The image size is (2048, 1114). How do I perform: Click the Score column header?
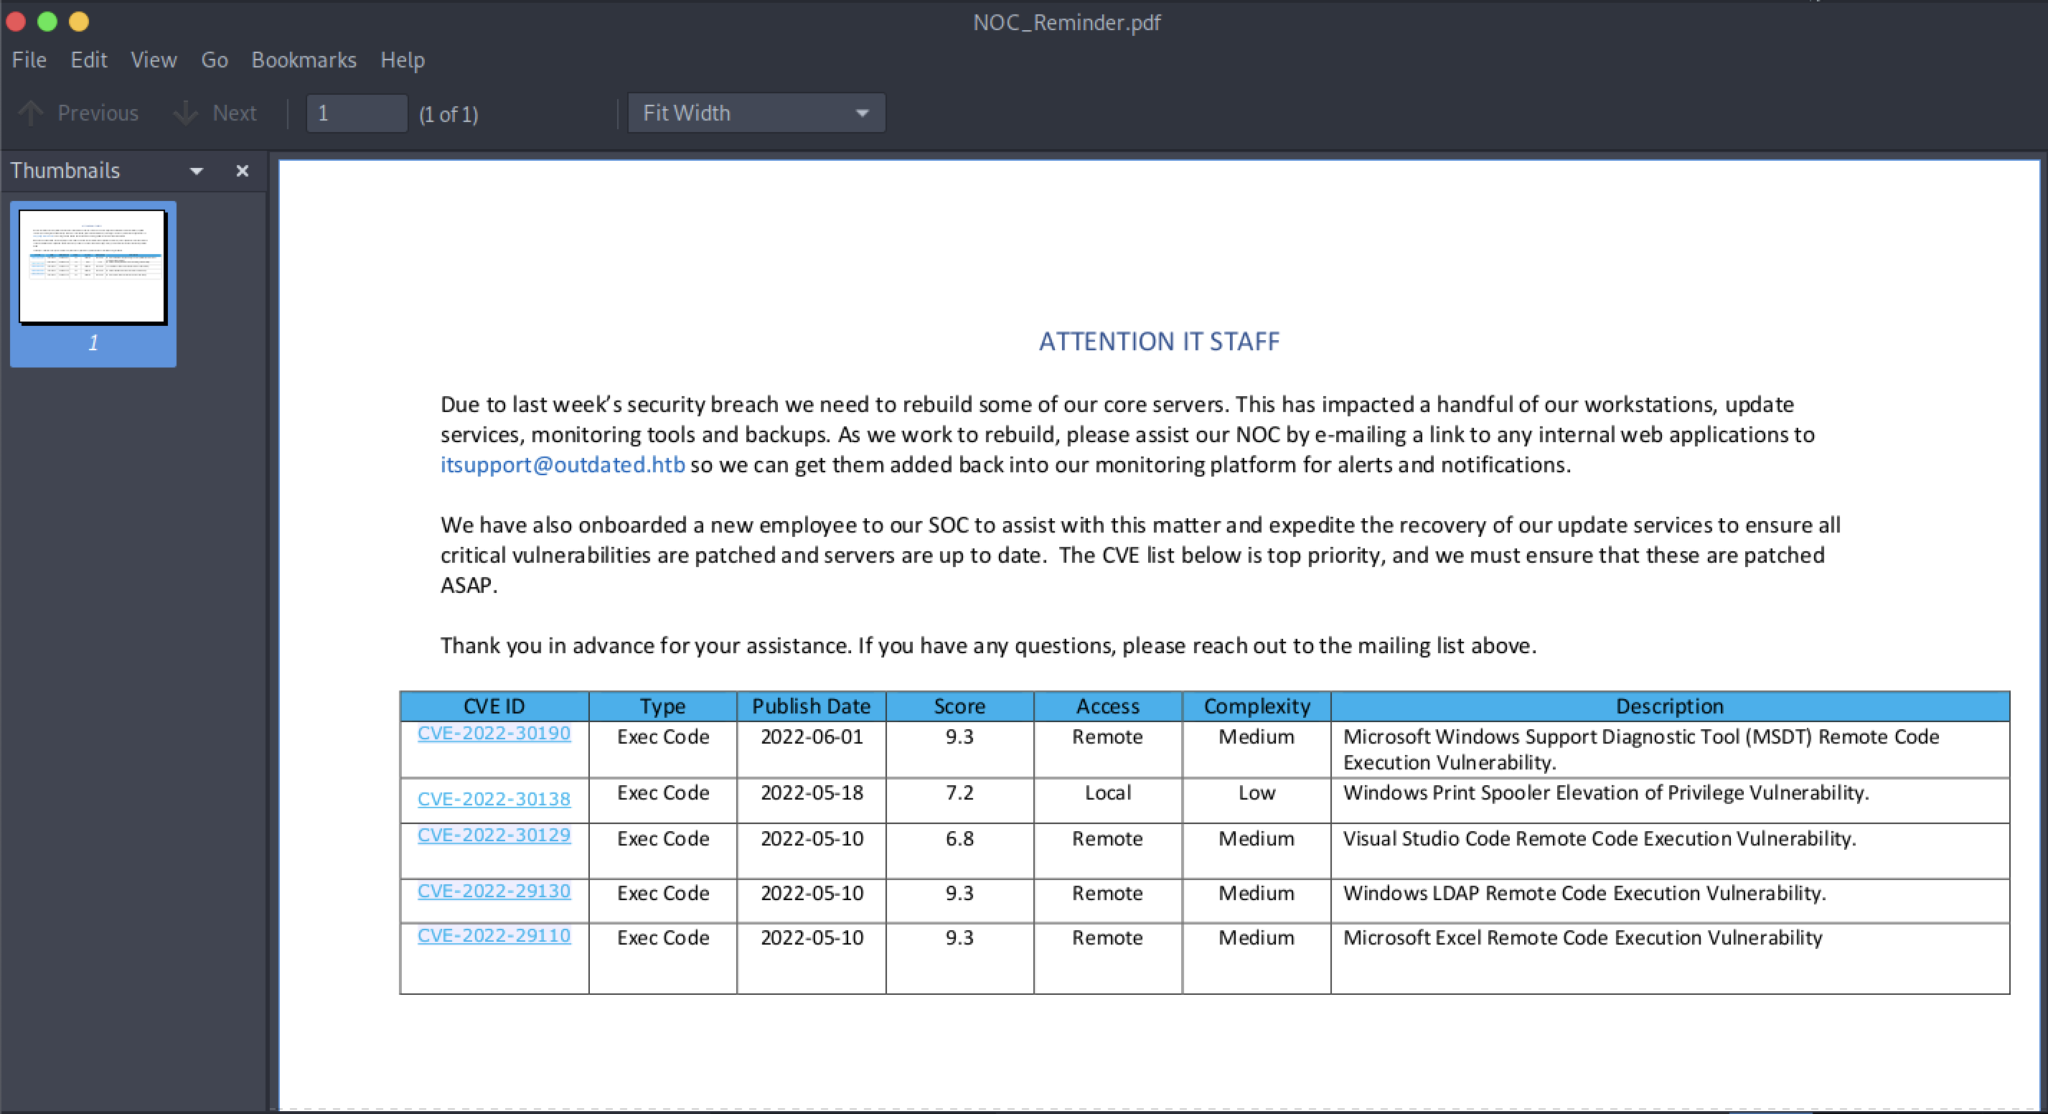click(959, 706)
